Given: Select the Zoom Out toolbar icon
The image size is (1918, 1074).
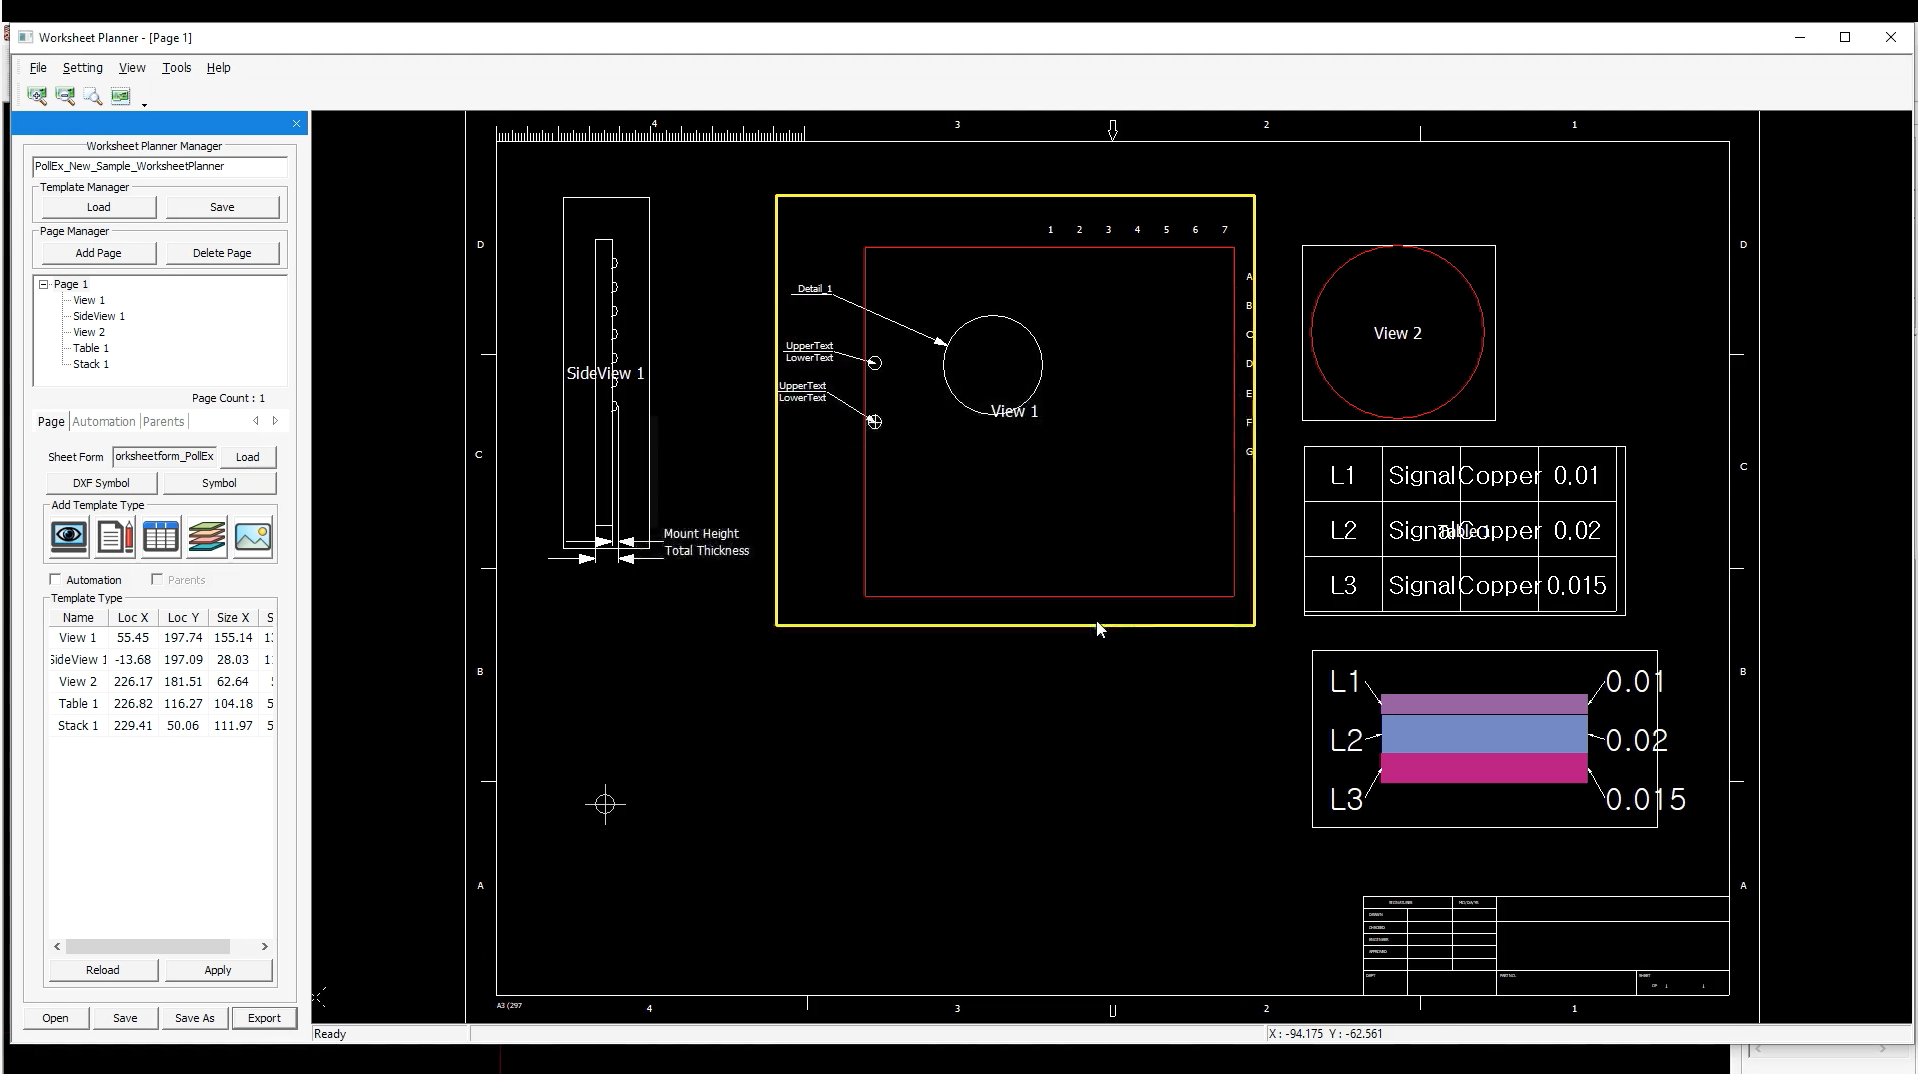Looking at the screenshot, I should point(64,96).
